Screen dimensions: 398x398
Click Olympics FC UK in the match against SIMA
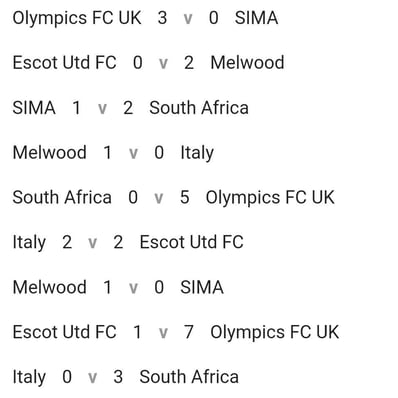coord(77,18)
